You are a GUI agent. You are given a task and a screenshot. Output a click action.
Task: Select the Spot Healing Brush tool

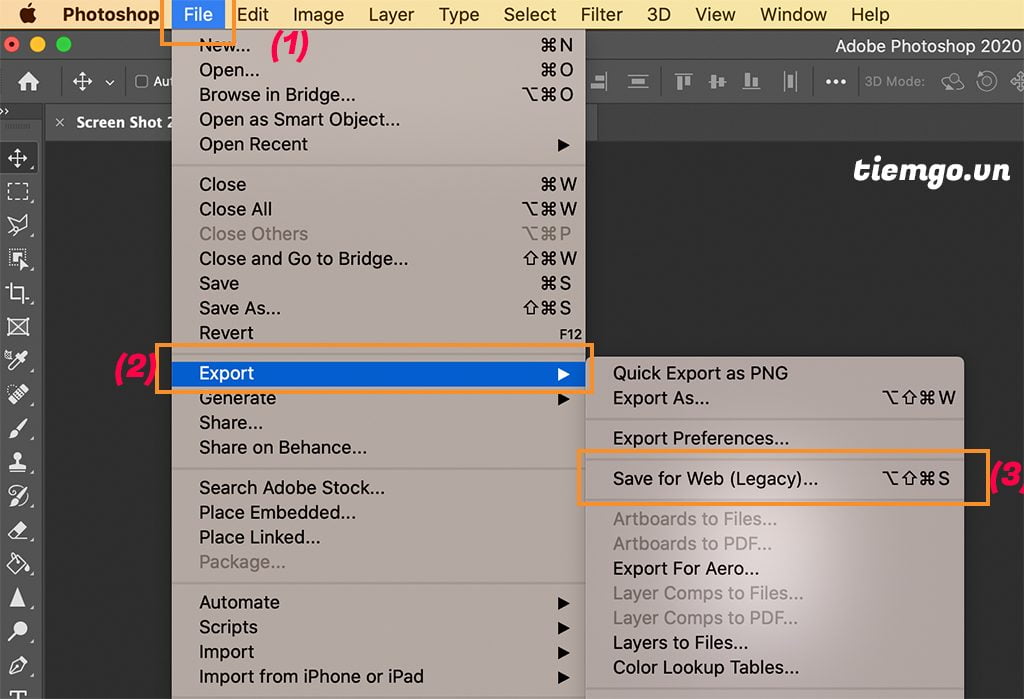pyautogui.click(x=18, y=395)
